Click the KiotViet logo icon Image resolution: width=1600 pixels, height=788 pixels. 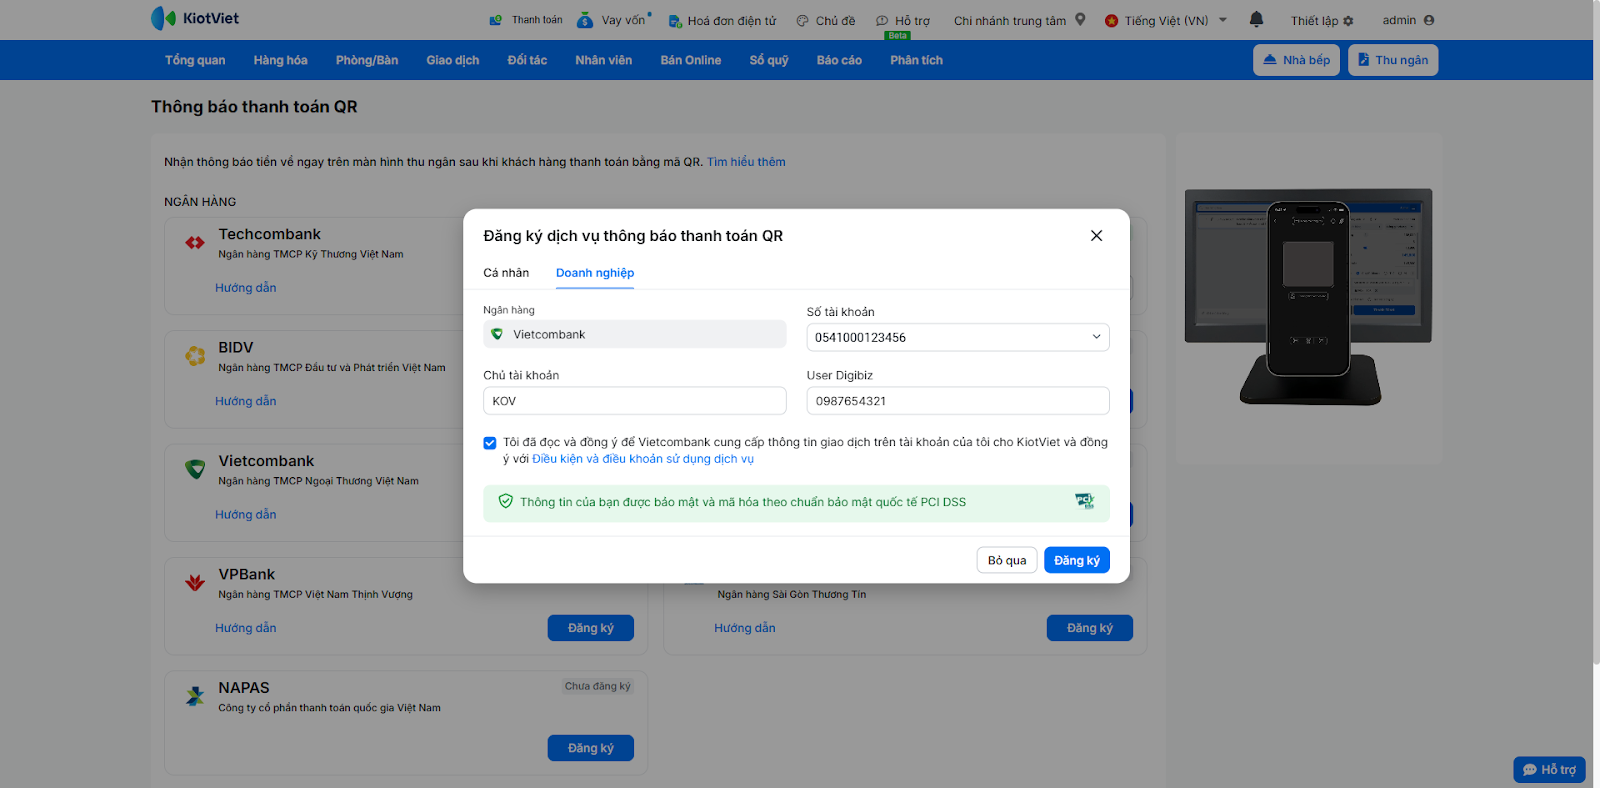pyautogui.click(x=163, y=18)
